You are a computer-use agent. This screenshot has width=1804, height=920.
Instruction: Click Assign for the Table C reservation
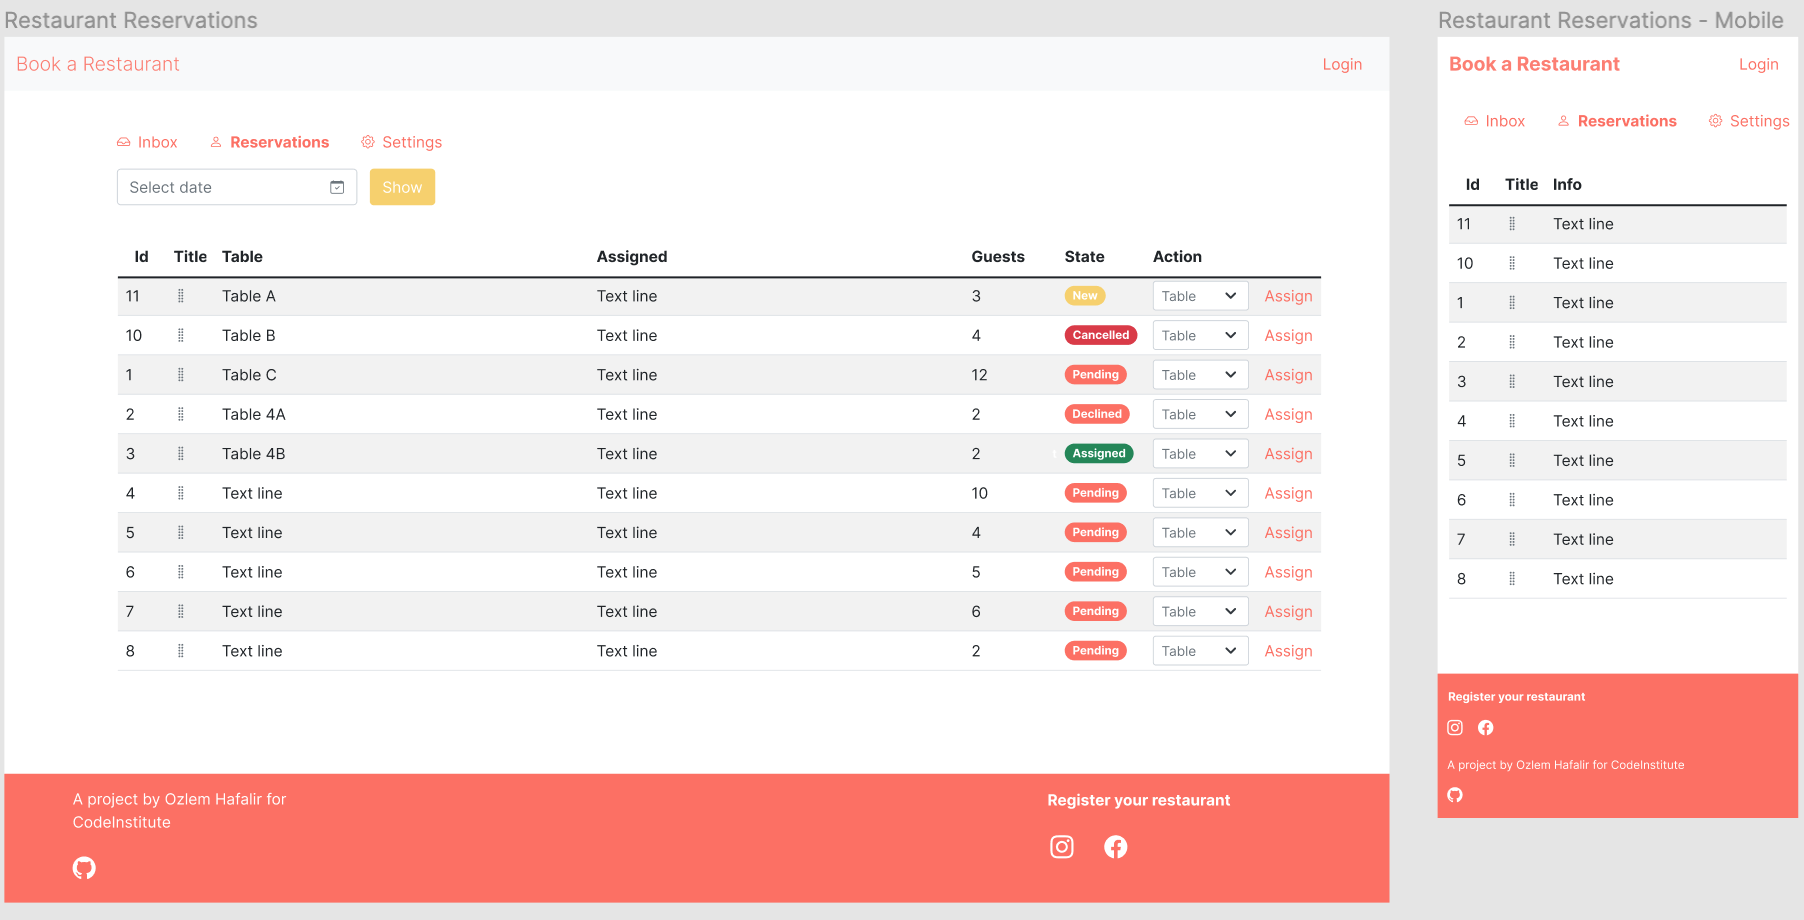coord(1288,374)
